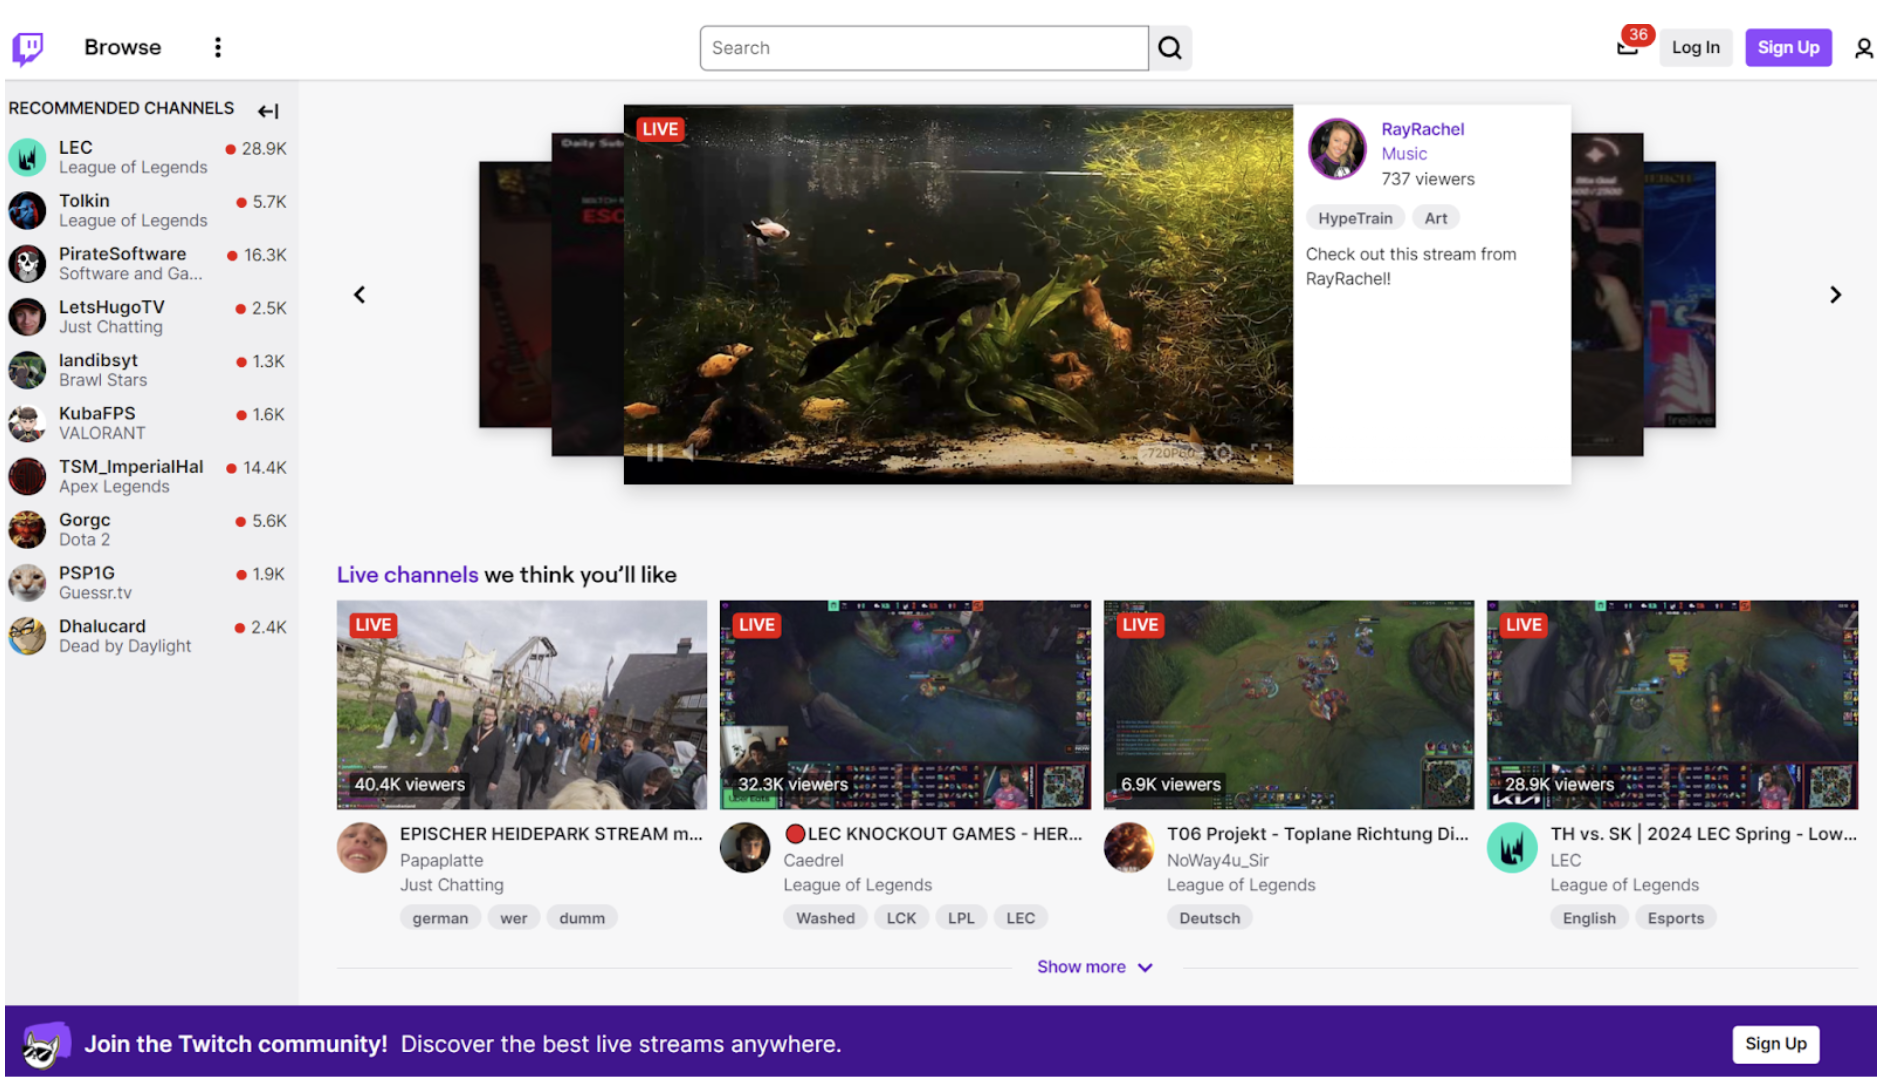This screenshot has height=1082, width=1886.
Task: Open the video quality settings gear
Action: click(1222, 452)
